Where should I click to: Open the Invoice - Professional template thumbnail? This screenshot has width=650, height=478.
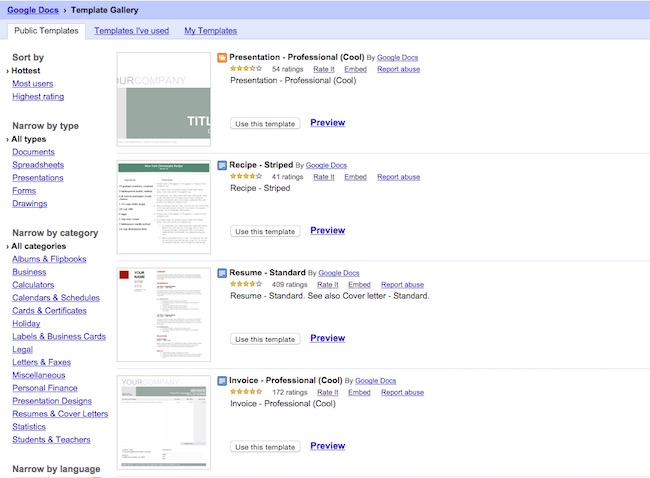pyautogui.click(x=164, y=422)
